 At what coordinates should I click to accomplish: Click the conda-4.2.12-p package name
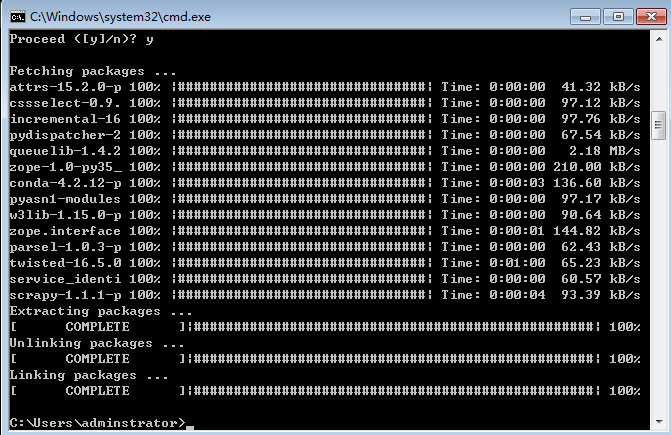tap(65, 183)
